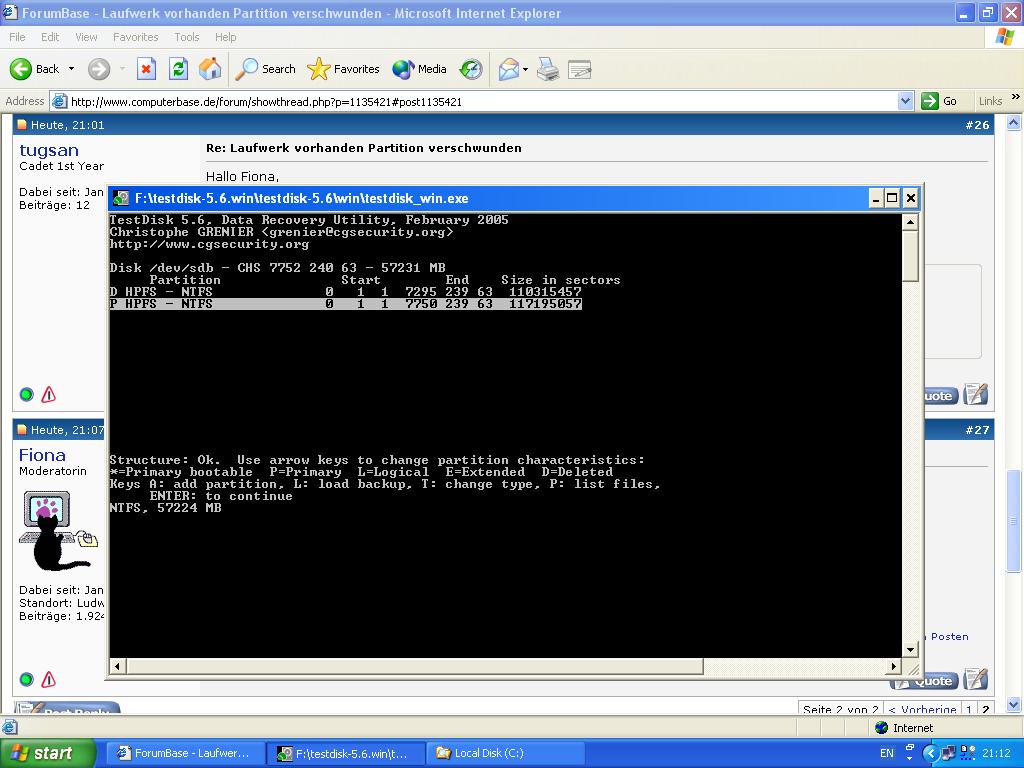Click the console horizontal scrollbar thumb
Image resolution: width=1024 pixels, height=768 pixels.
click(415, 667)
